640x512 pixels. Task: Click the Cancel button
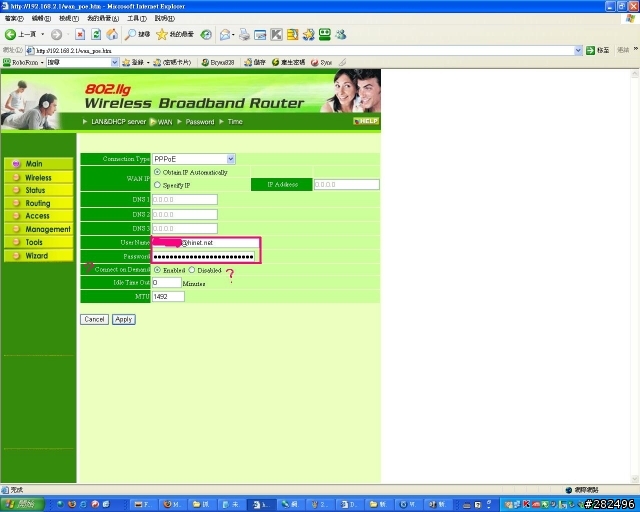(x=94, y=319)
